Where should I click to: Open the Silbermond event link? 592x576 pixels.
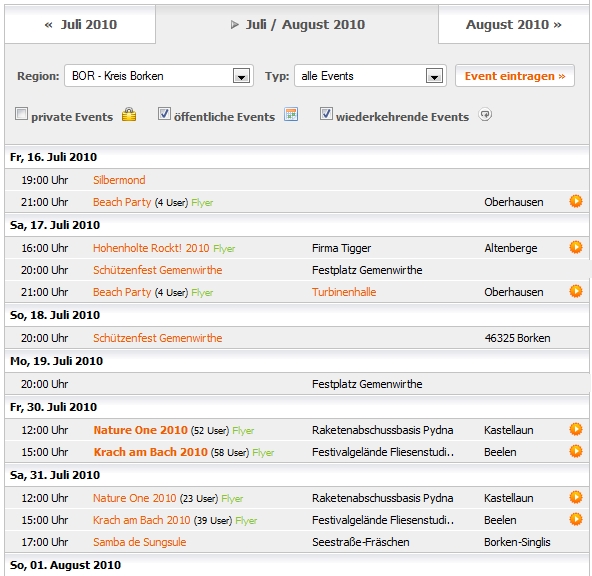[x=119, y=180]
